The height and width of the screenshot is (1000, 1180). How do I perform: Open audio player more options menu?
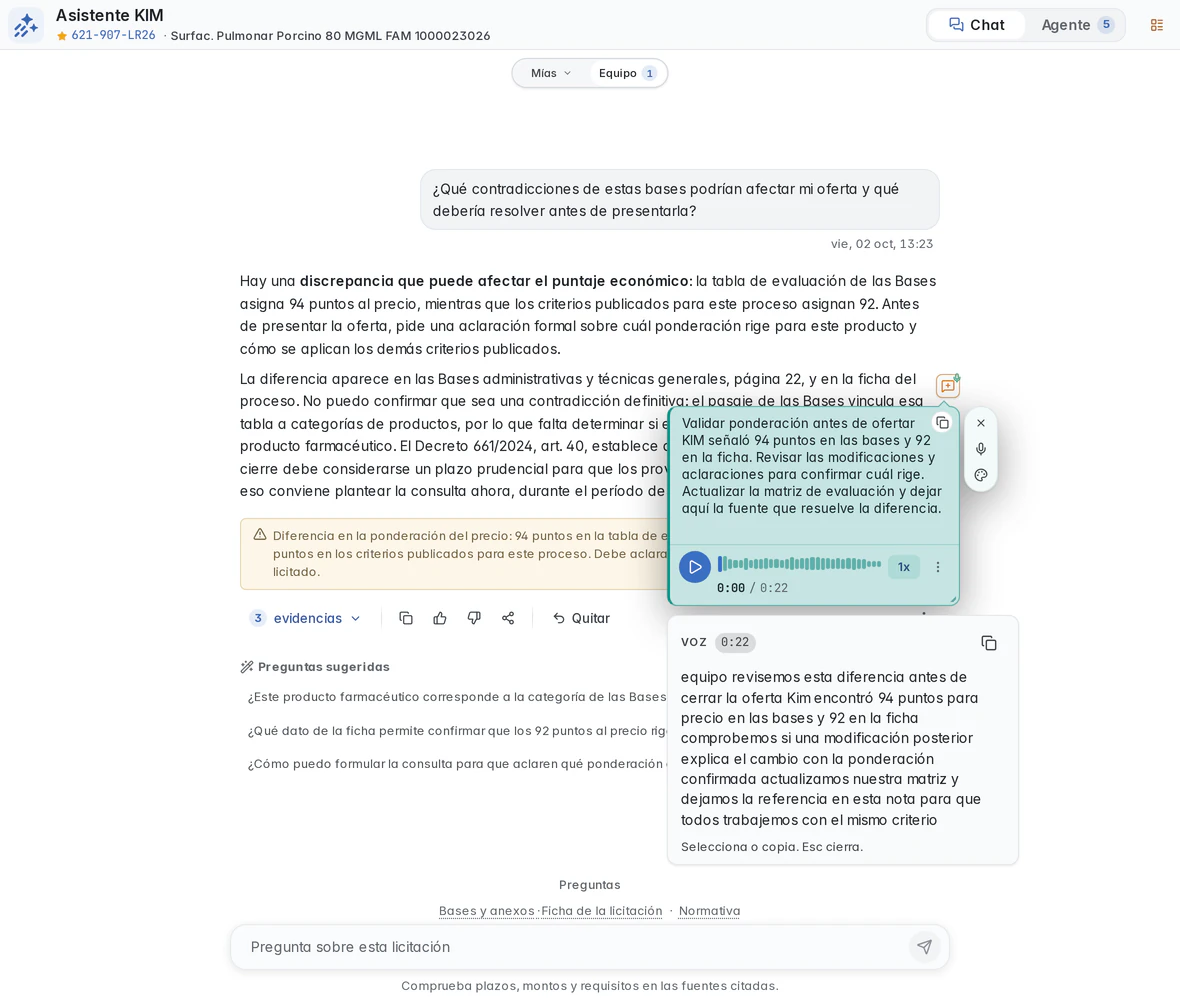pos(938,567)
